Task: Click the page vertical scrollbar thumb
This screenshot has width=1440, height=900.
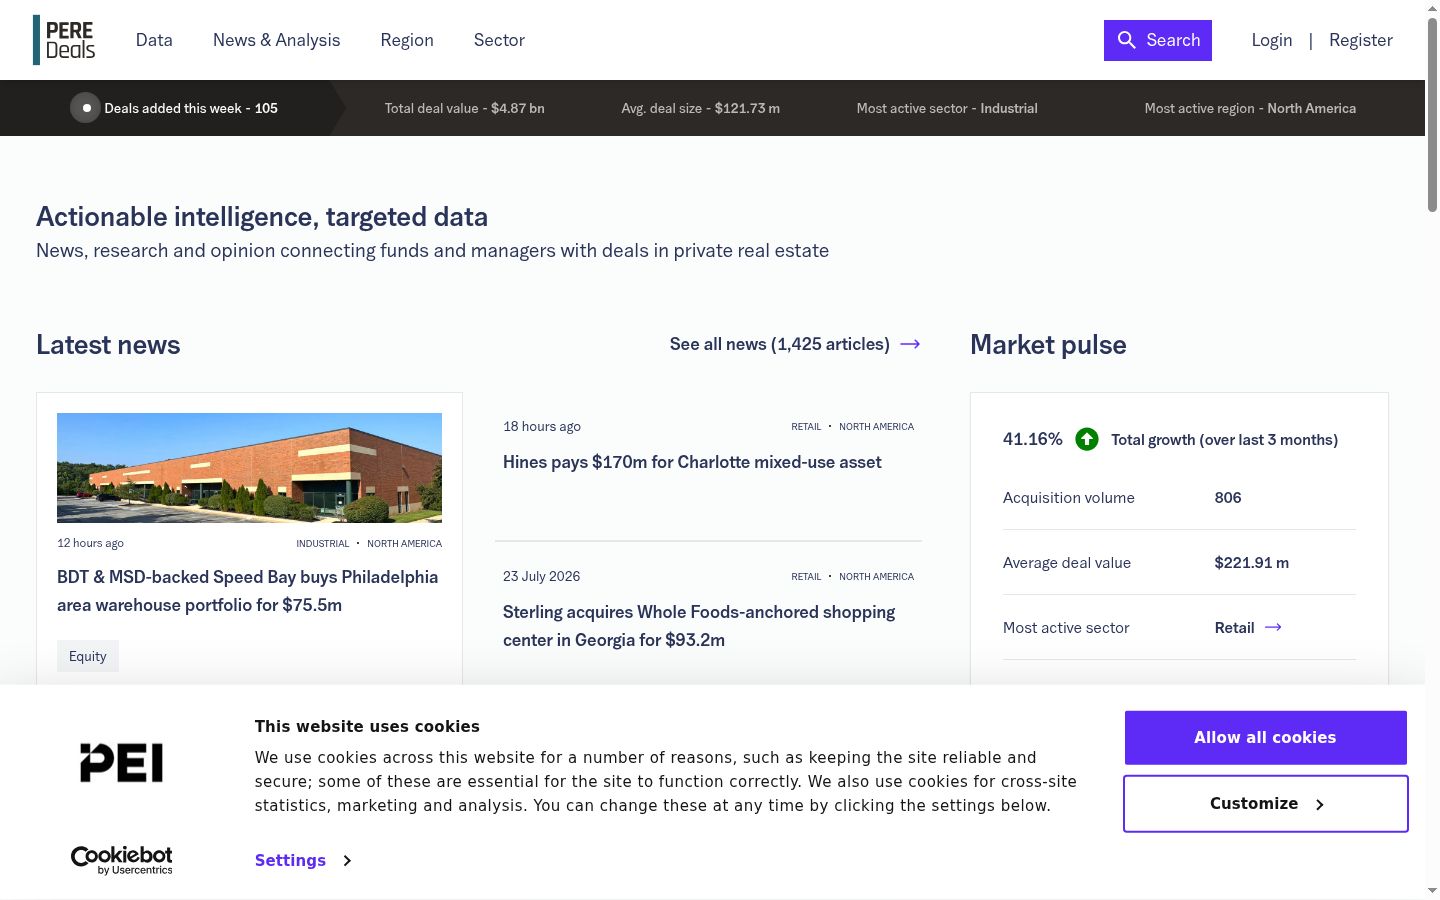Action: (1432, 115)
